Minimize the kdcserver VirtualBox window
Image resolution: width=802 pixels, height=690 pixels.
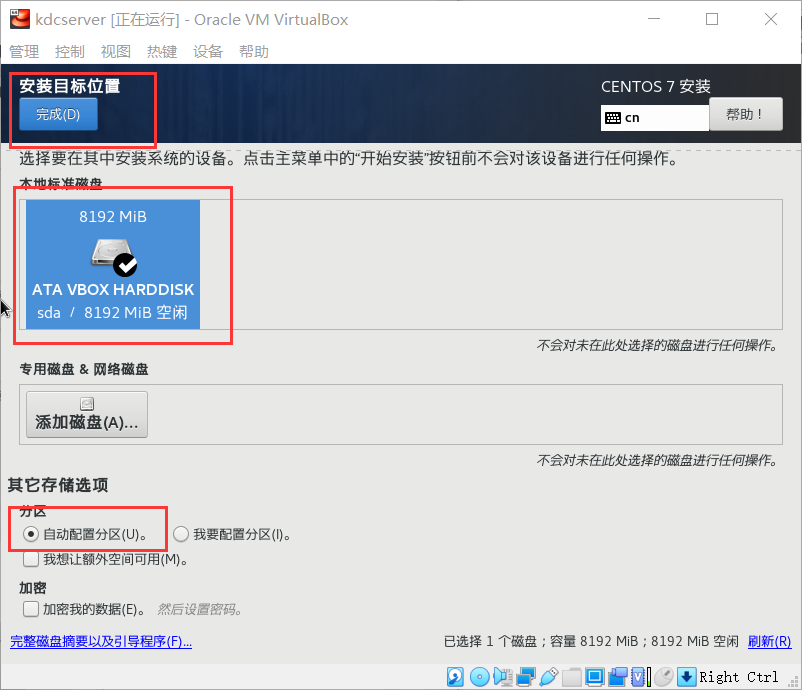click(654, 19)
